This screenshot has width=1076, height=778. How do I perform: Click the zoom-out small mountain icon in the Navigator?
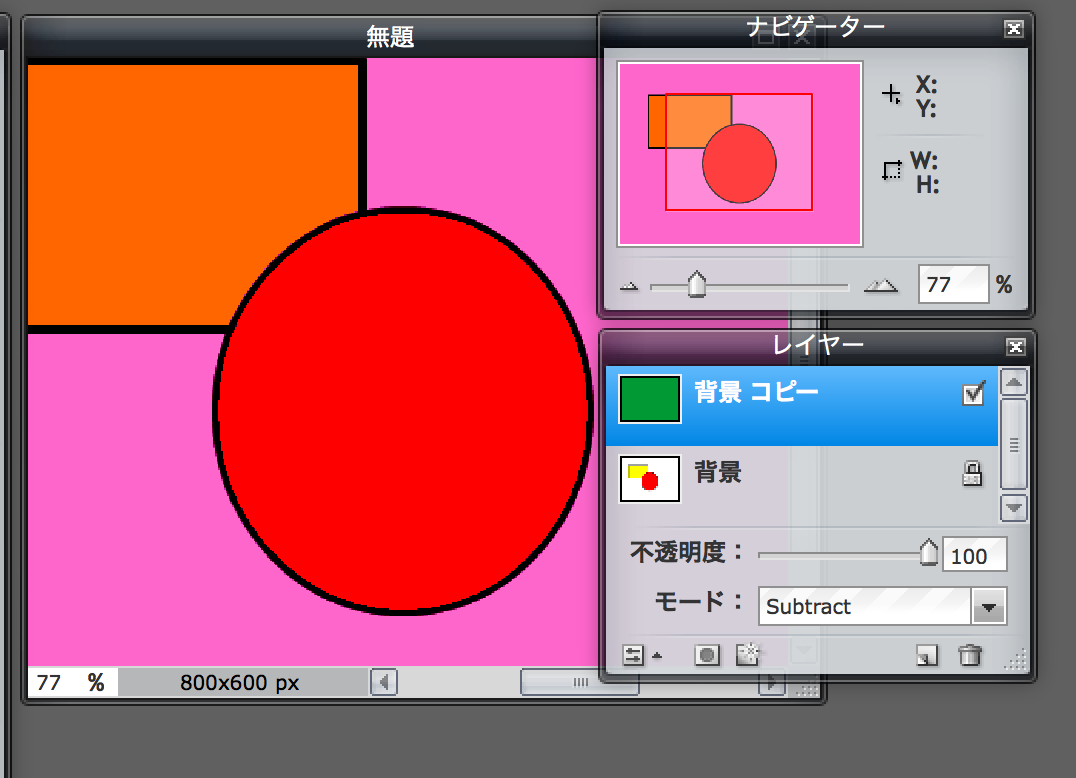(629, 286)
